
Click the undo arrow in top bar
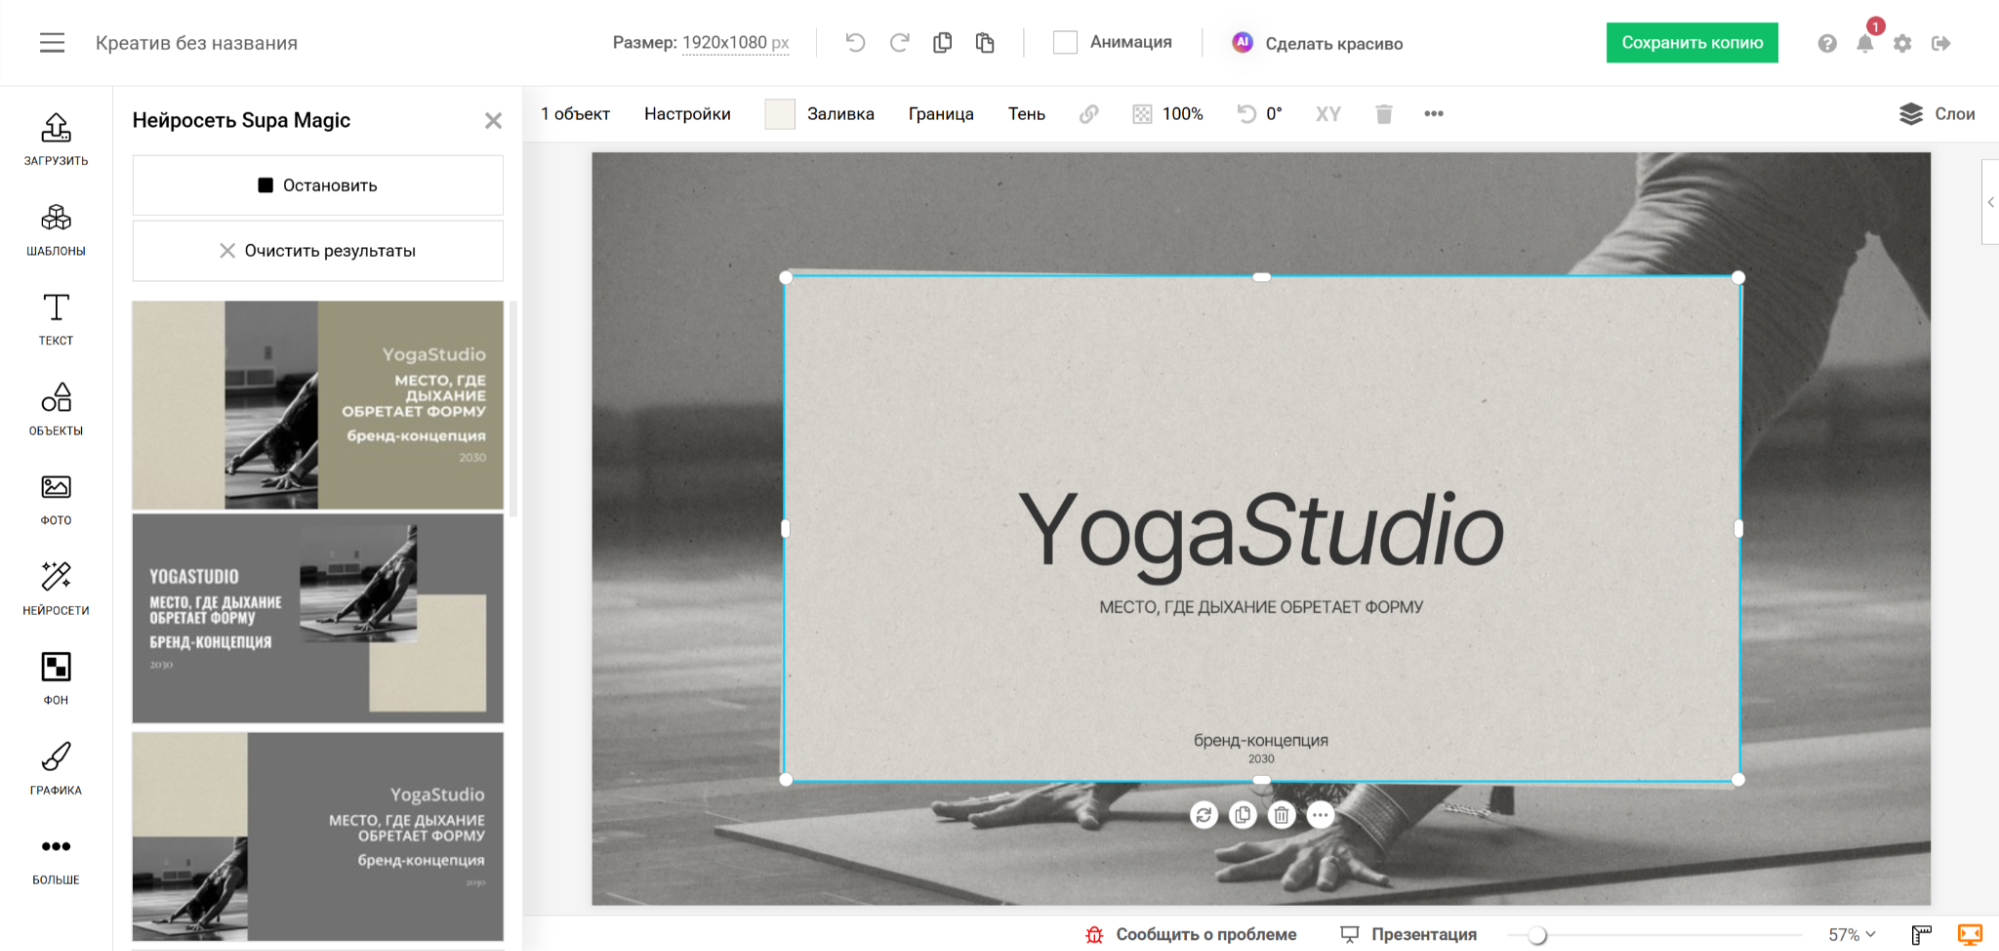[854, 43]
